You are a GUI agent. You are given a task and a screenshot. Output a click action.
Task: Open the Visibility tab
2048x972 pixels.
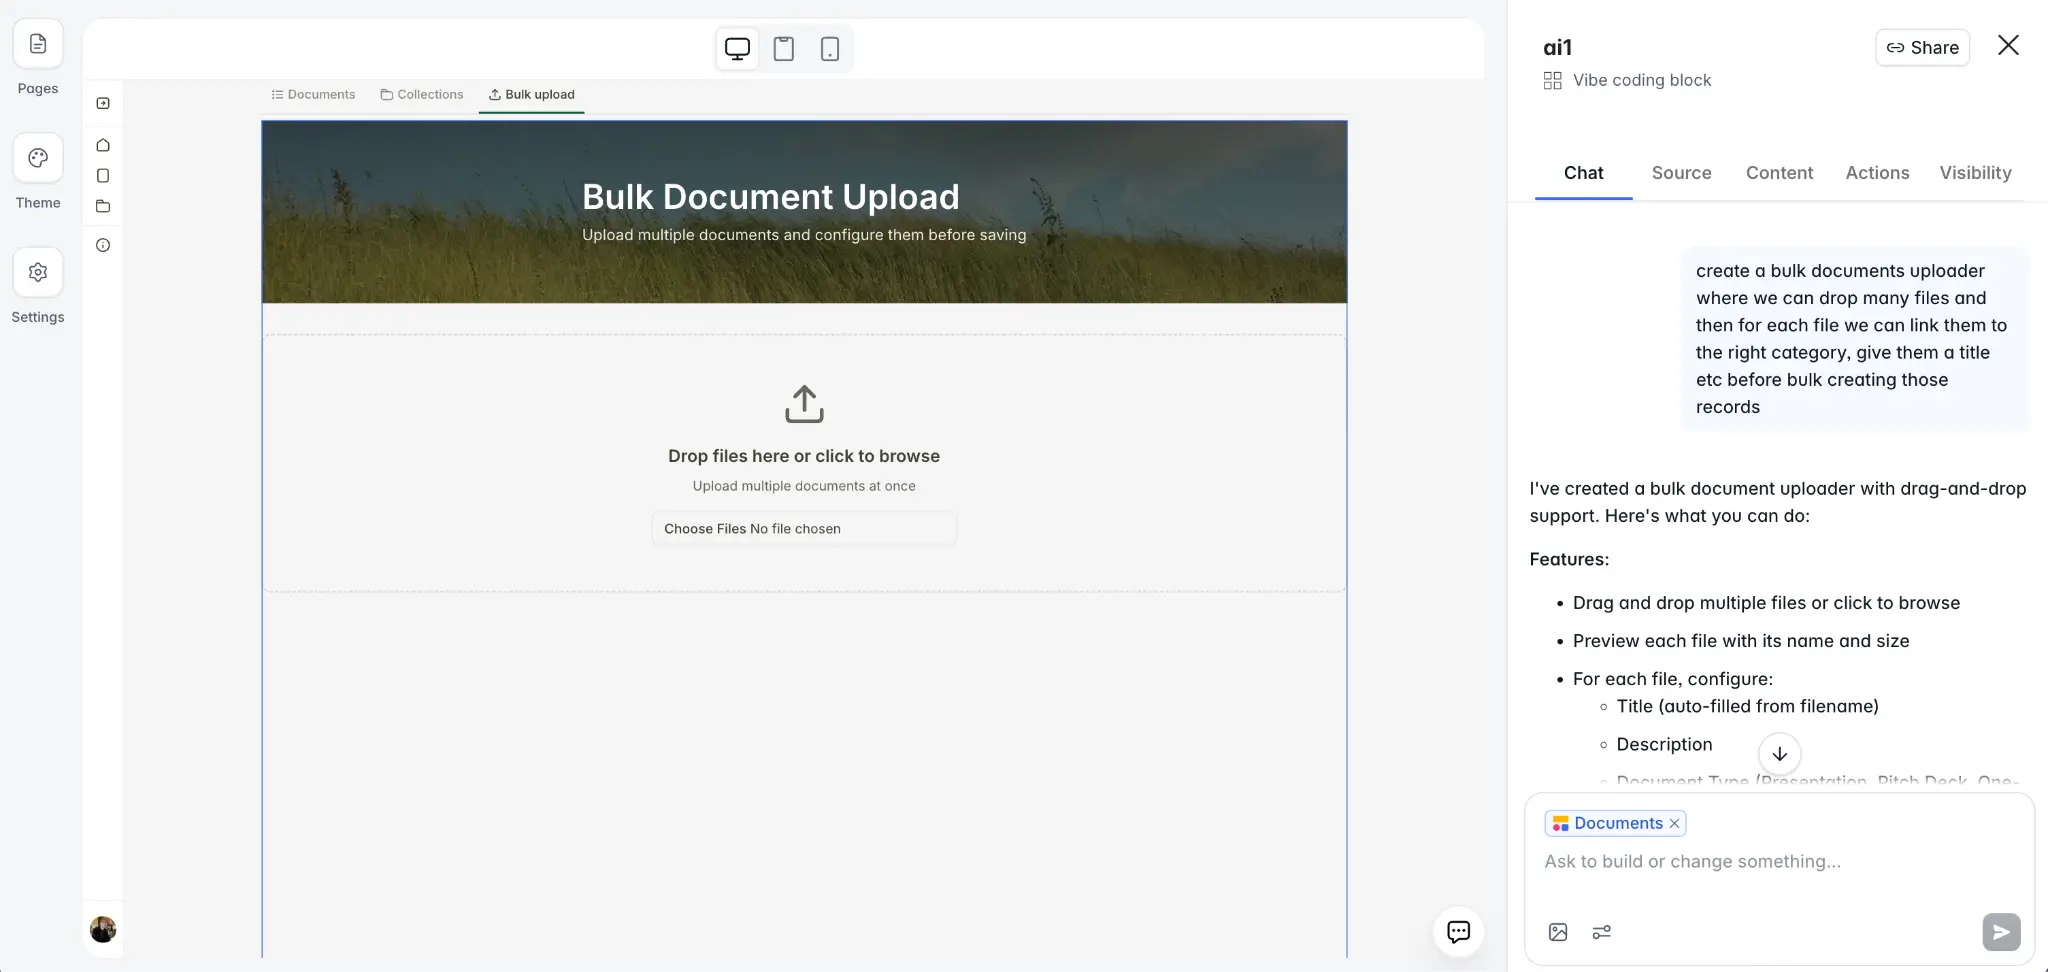point(1975,173)
